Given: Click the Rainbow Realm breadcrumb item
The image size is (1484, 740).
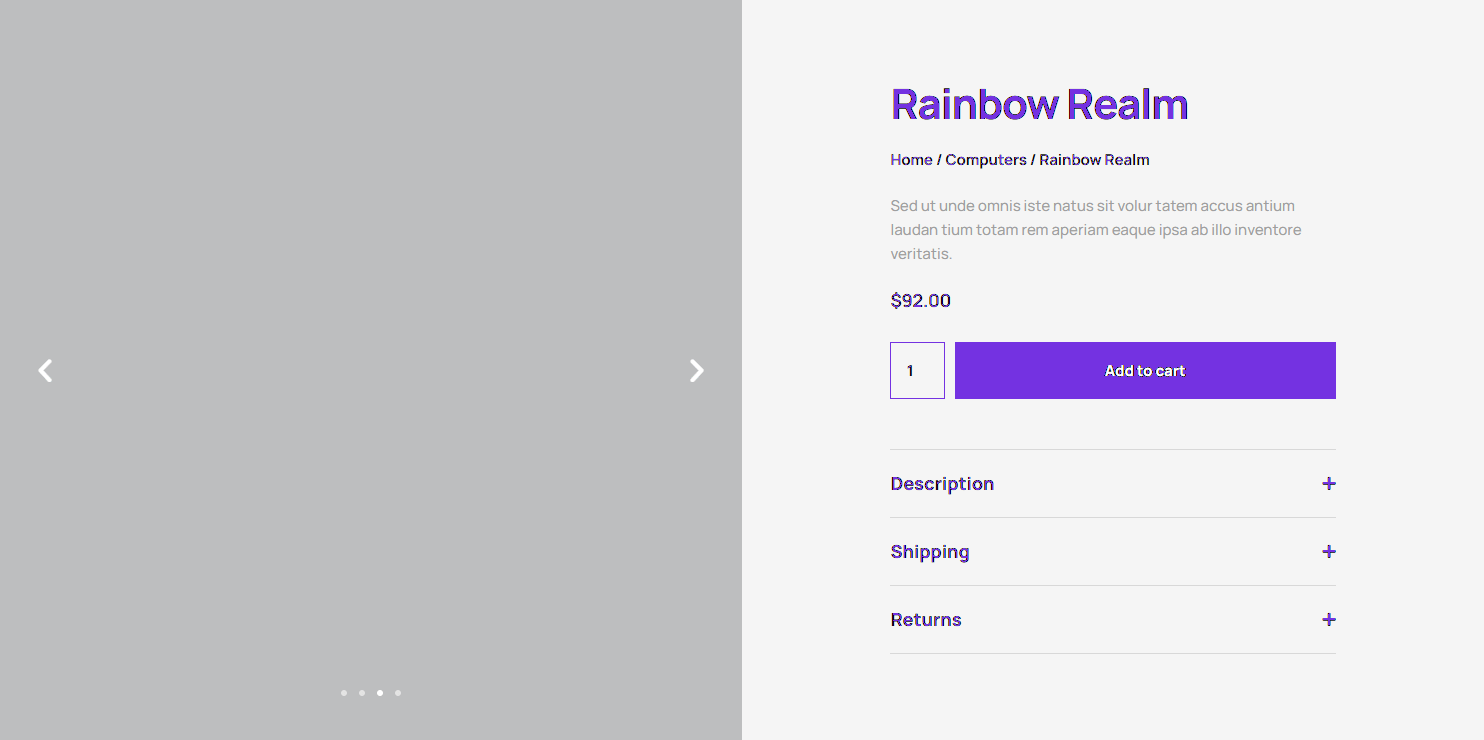Looking at the screenshot, I should point(1094,160).
